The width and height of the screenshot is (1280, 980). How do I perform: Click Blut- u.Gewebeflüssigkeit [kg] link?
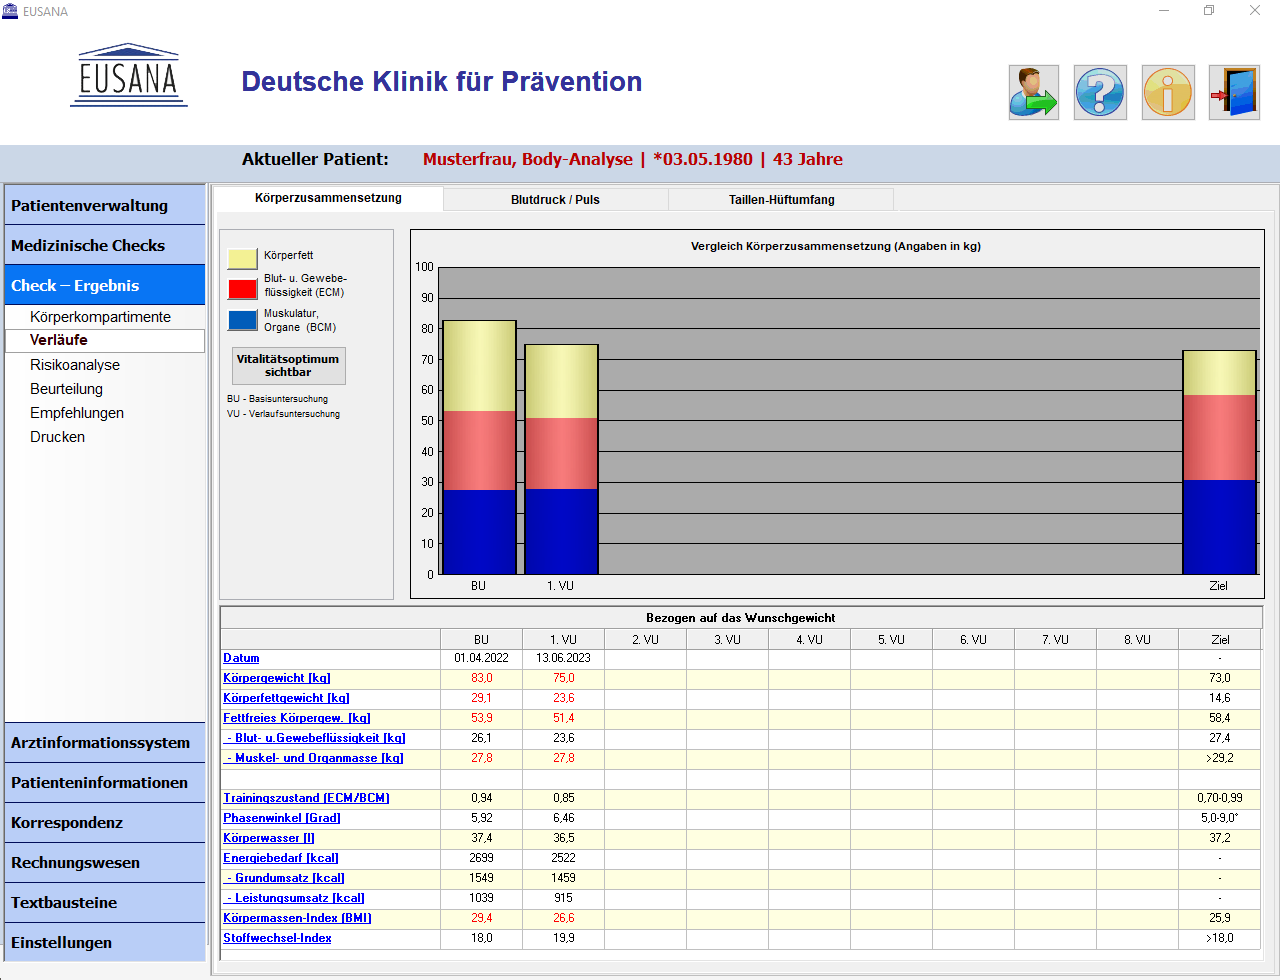pyautogui.click(x=316, y=738)
